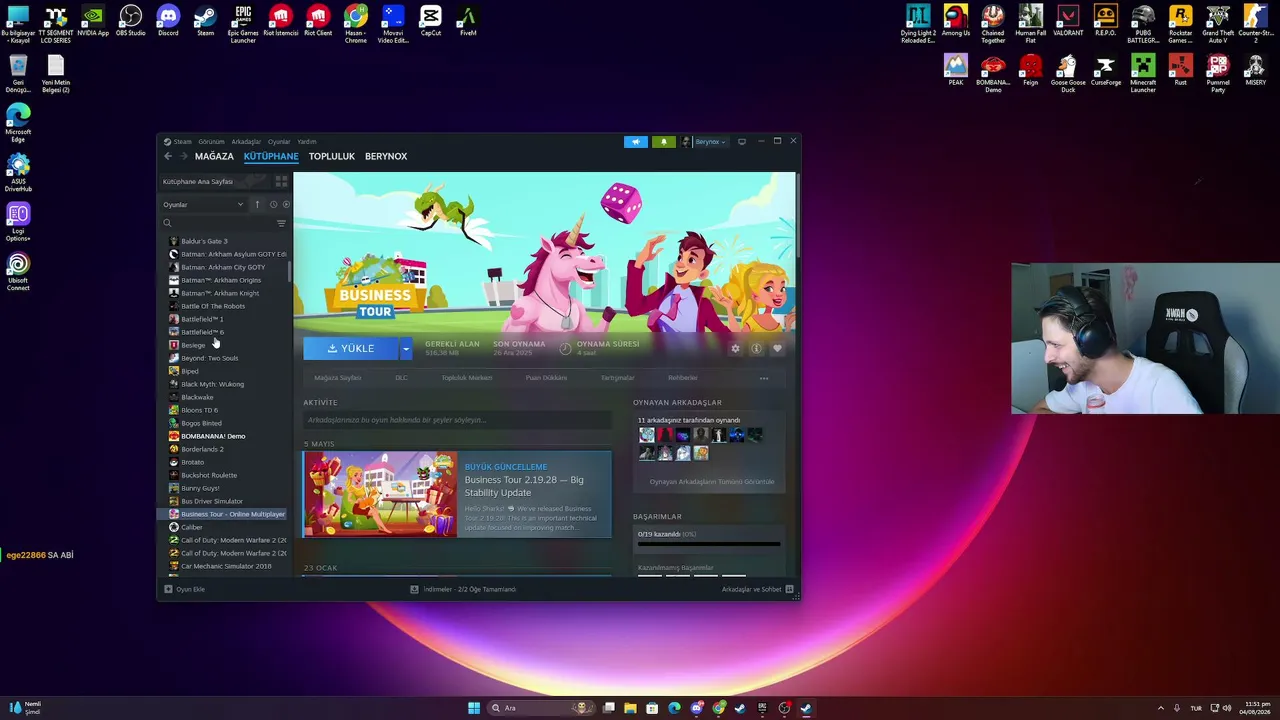1280x720 pixels.
Task: Click the library collections grid icon
Action: [281, 182]
